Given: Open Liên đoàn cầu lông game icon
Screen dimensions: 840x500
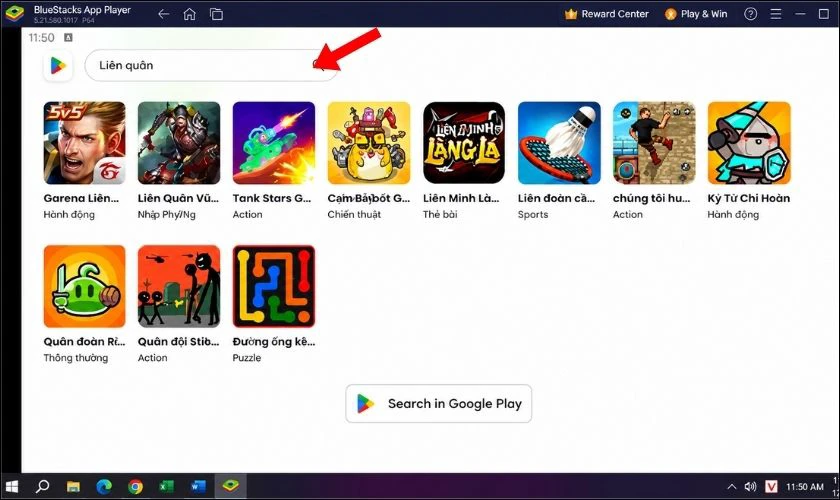Looking at the screenshot, I should pos(559,143).
